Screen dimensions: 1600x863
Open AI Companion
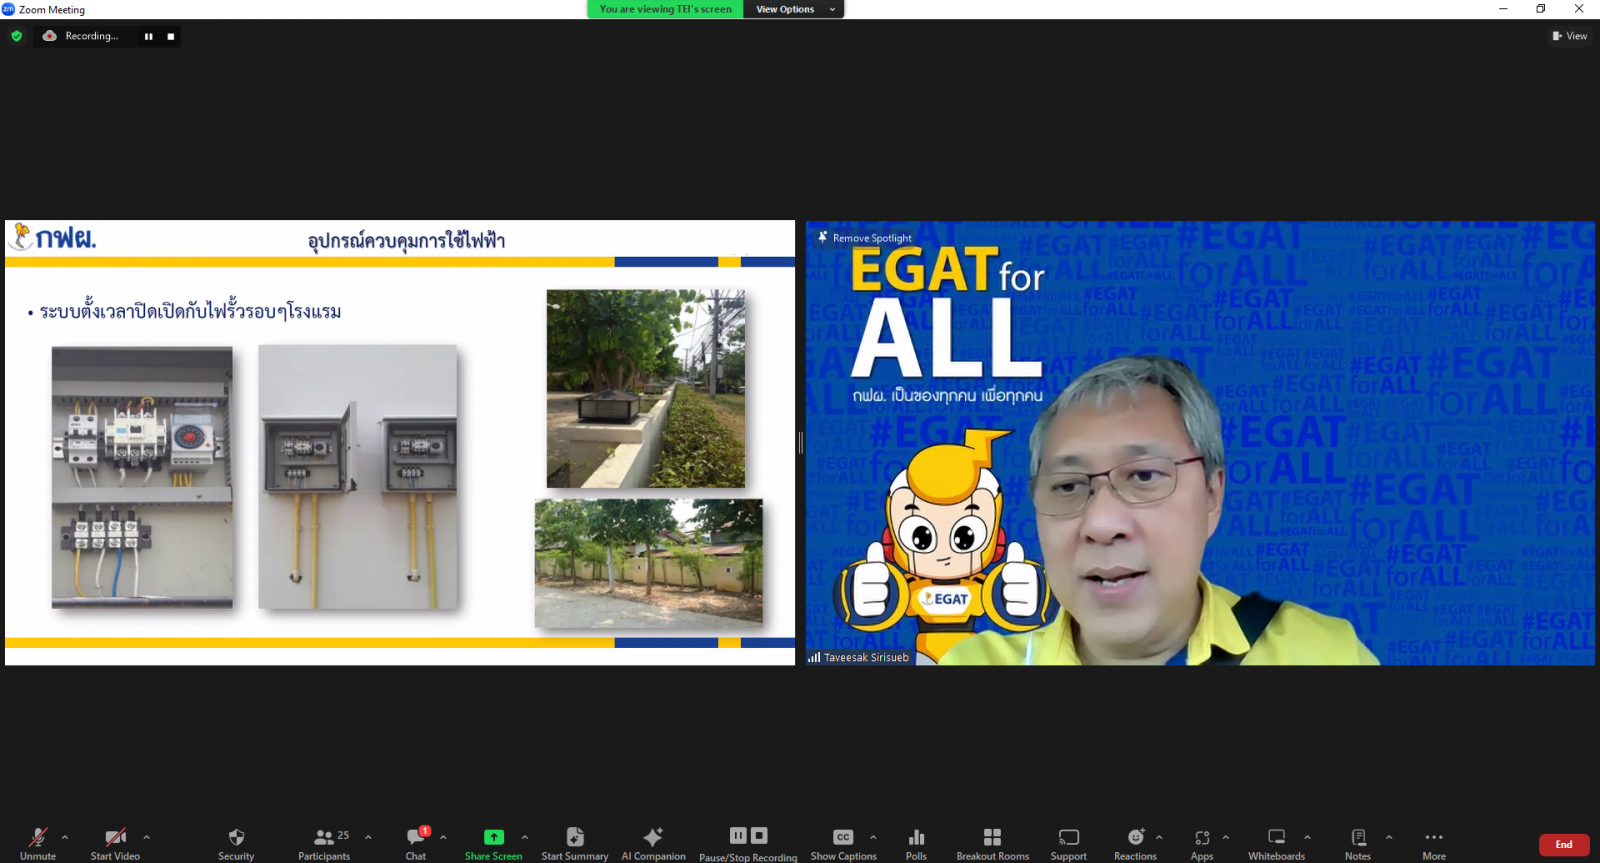653,843
